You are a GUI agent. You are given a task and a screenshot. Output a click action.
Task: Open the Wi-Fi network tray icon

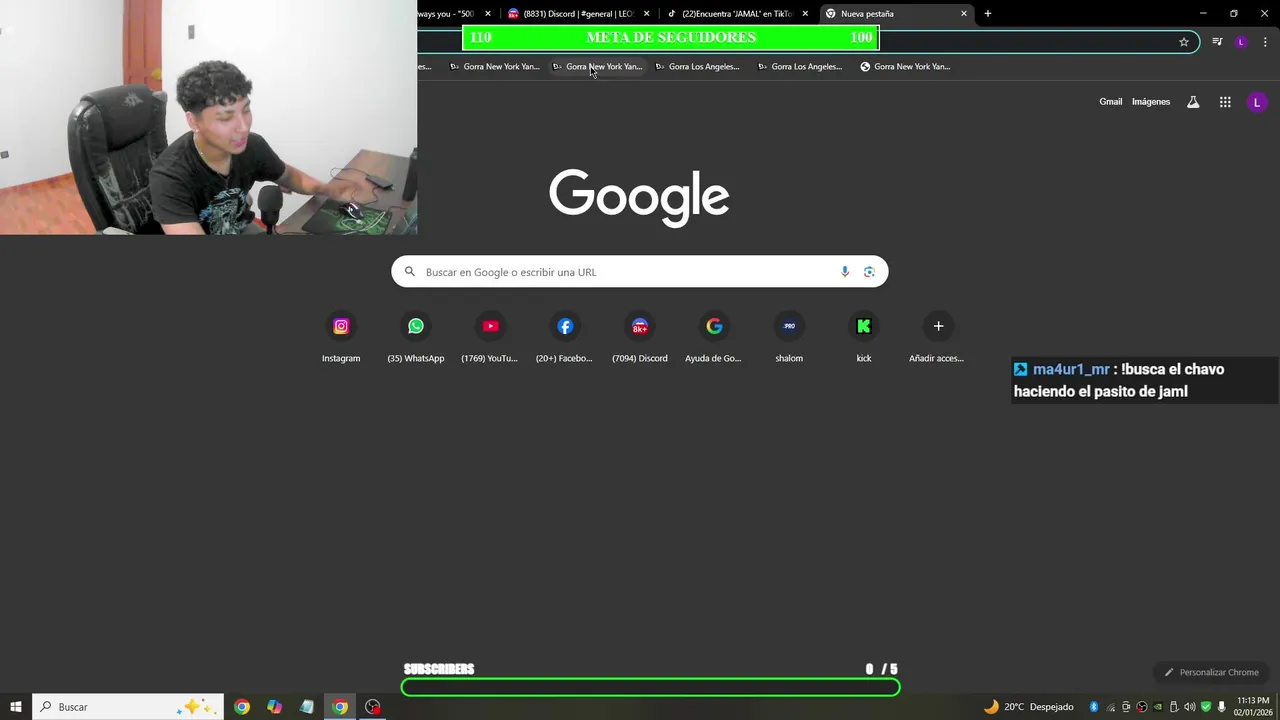(1111, 707)
